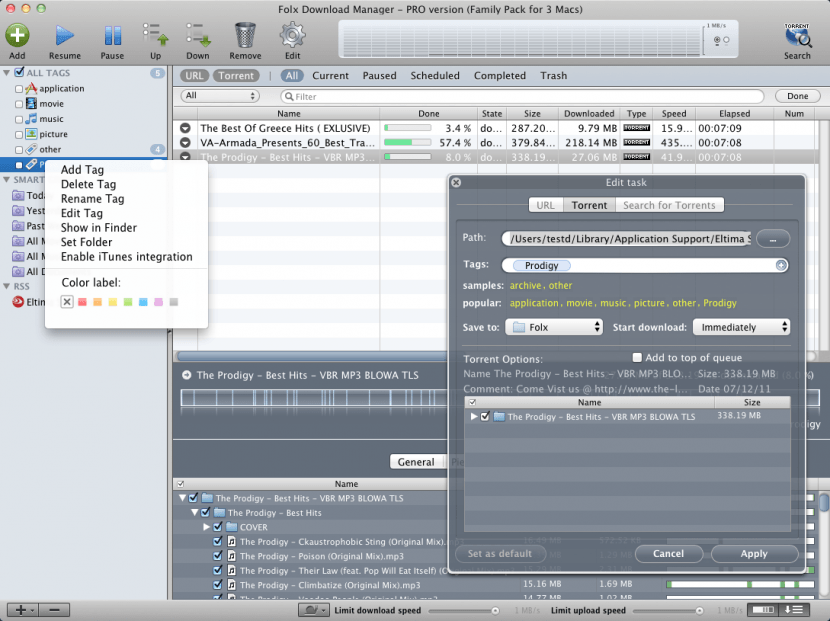Image resolution: width=830 pixels, height=621 pixels.
Task: Click the Apply button
Action: coord(754,554)
